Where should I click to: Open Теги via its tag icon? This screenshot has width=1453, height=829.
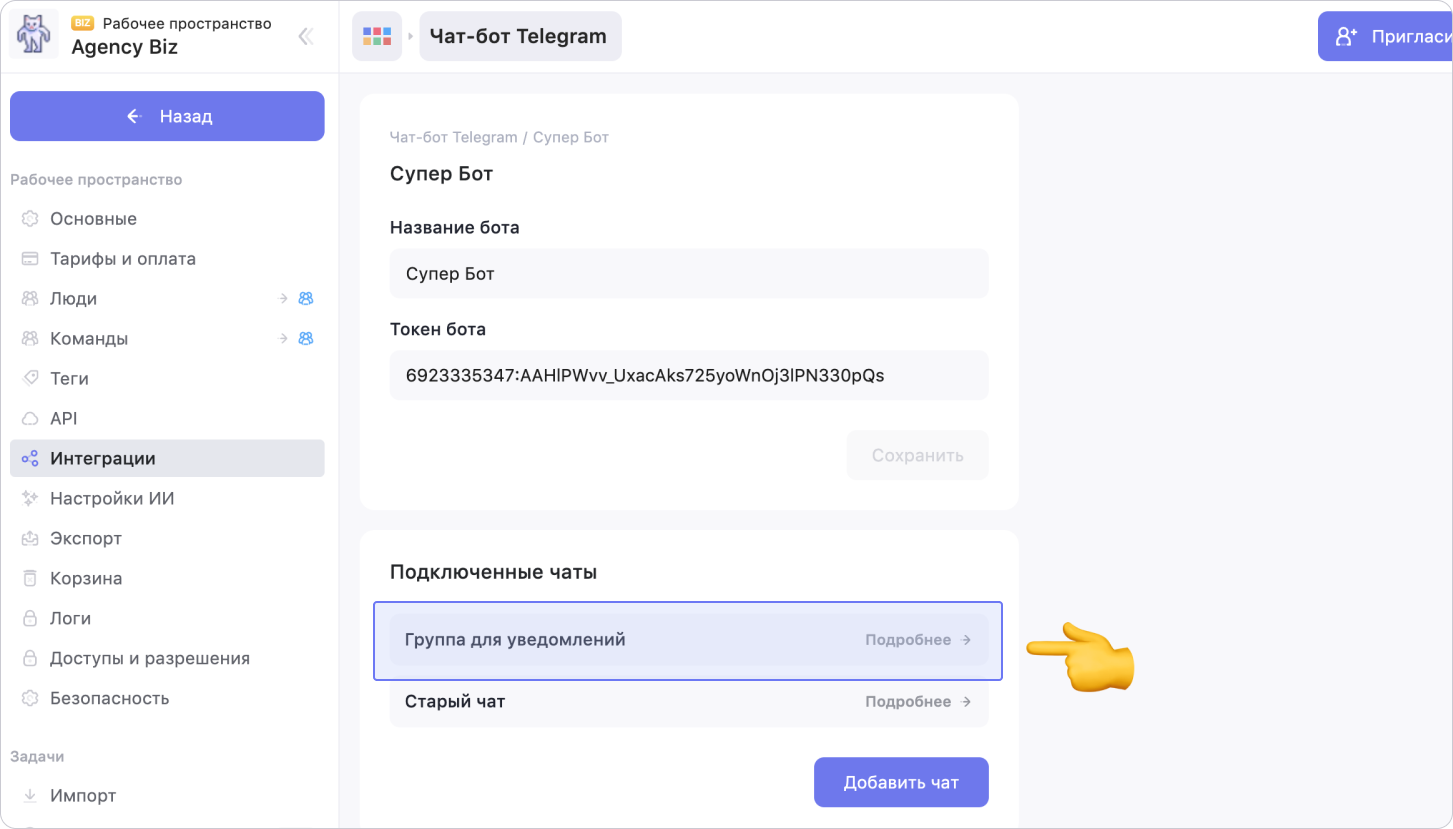30,379
